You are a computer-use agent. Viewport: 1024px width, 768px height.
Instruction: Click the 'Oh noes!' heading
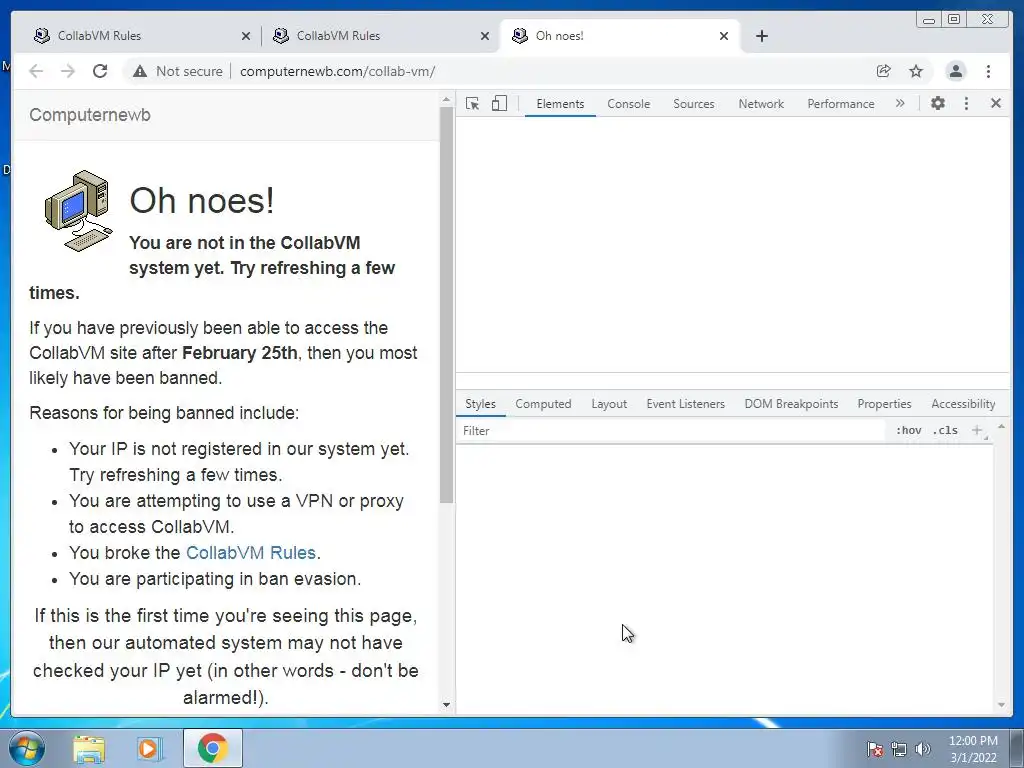202,200
